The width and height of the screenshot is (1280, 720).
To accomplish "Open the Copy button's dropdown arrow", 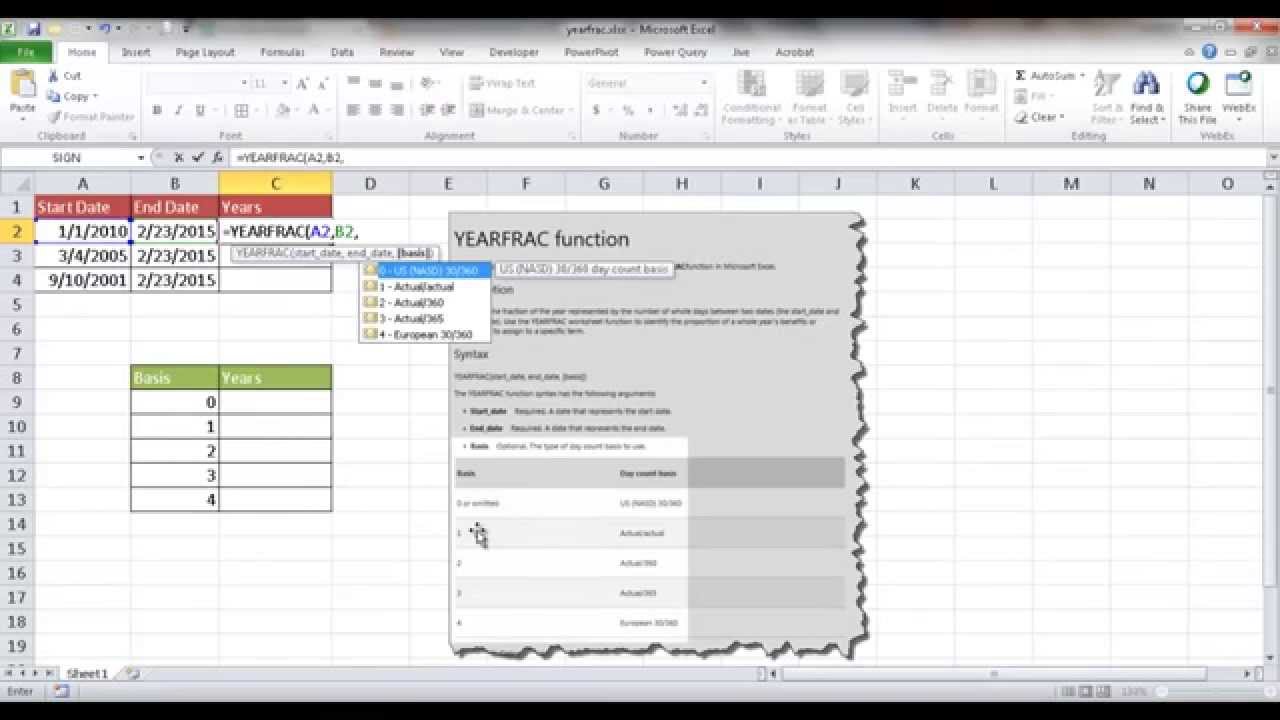I will pos(95,97).
